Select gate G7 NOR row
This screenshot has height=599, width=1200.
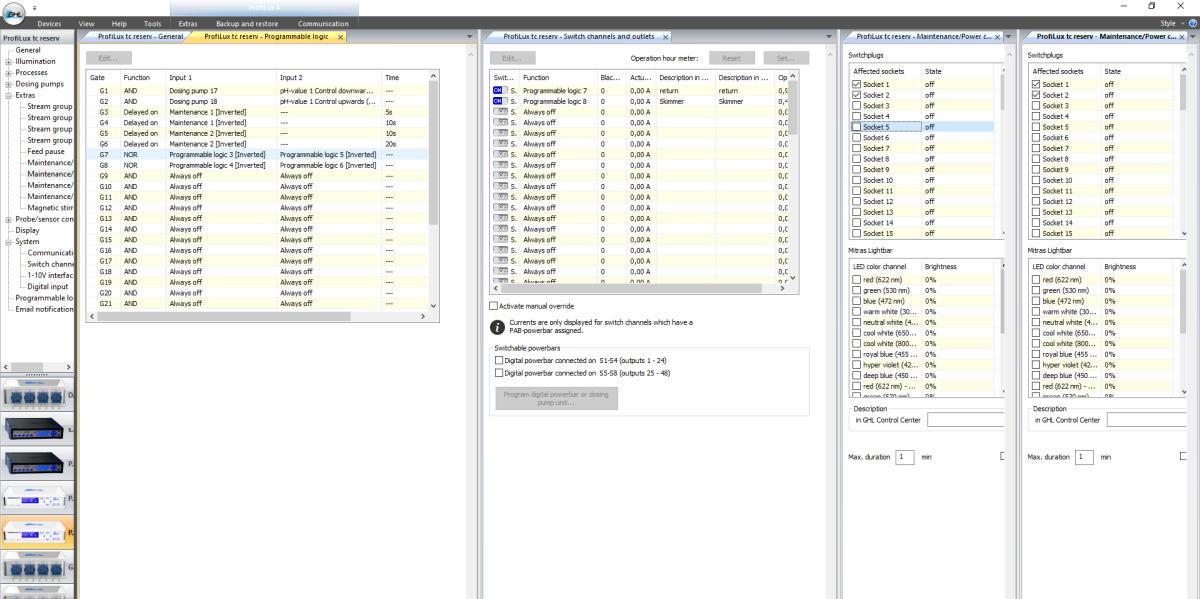tap(258, 155)
